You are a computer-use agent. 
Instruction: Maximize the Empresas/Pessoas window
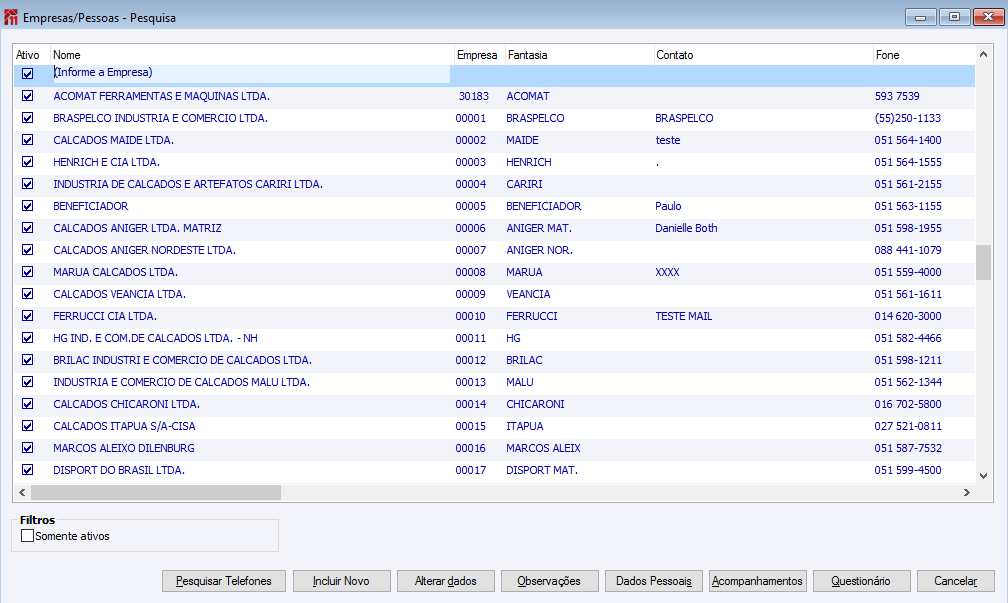click(955, 17)
